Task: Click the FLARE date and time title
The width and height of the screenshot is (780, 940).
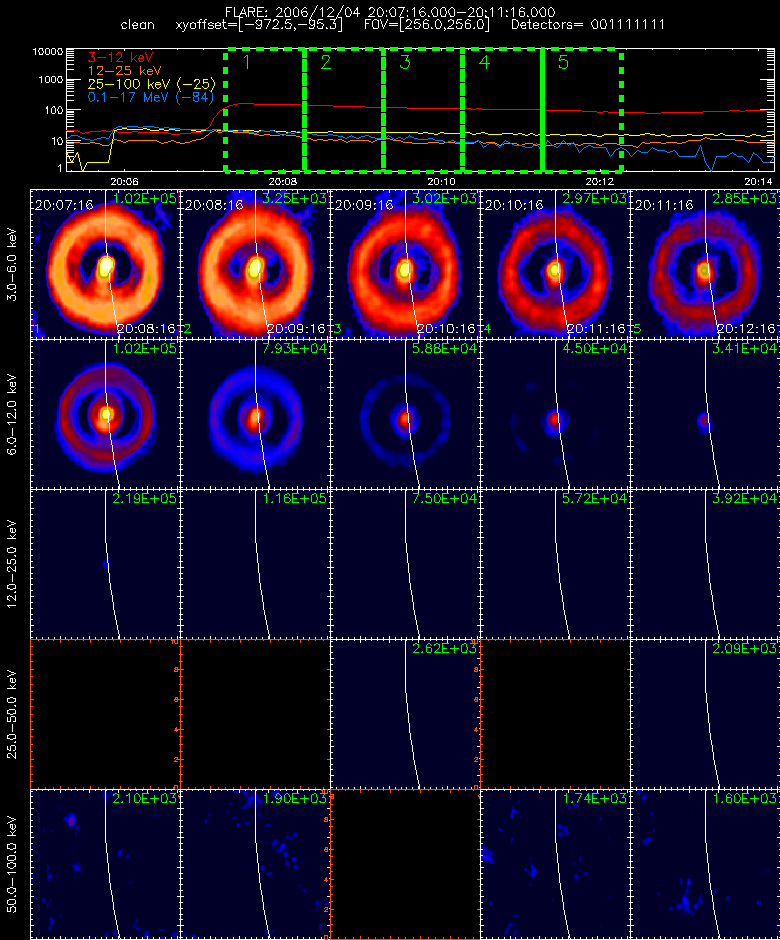Action: (x=390, y=12)
